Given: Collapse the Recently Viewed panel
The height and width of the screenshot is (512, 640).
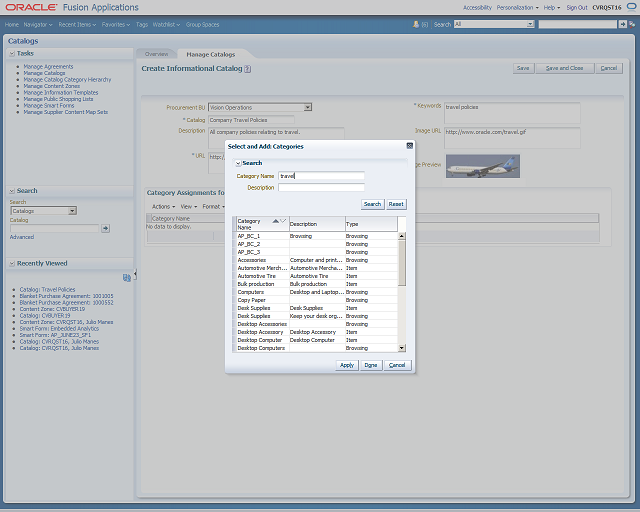Looking at the screenshot, I should (12, 263).
